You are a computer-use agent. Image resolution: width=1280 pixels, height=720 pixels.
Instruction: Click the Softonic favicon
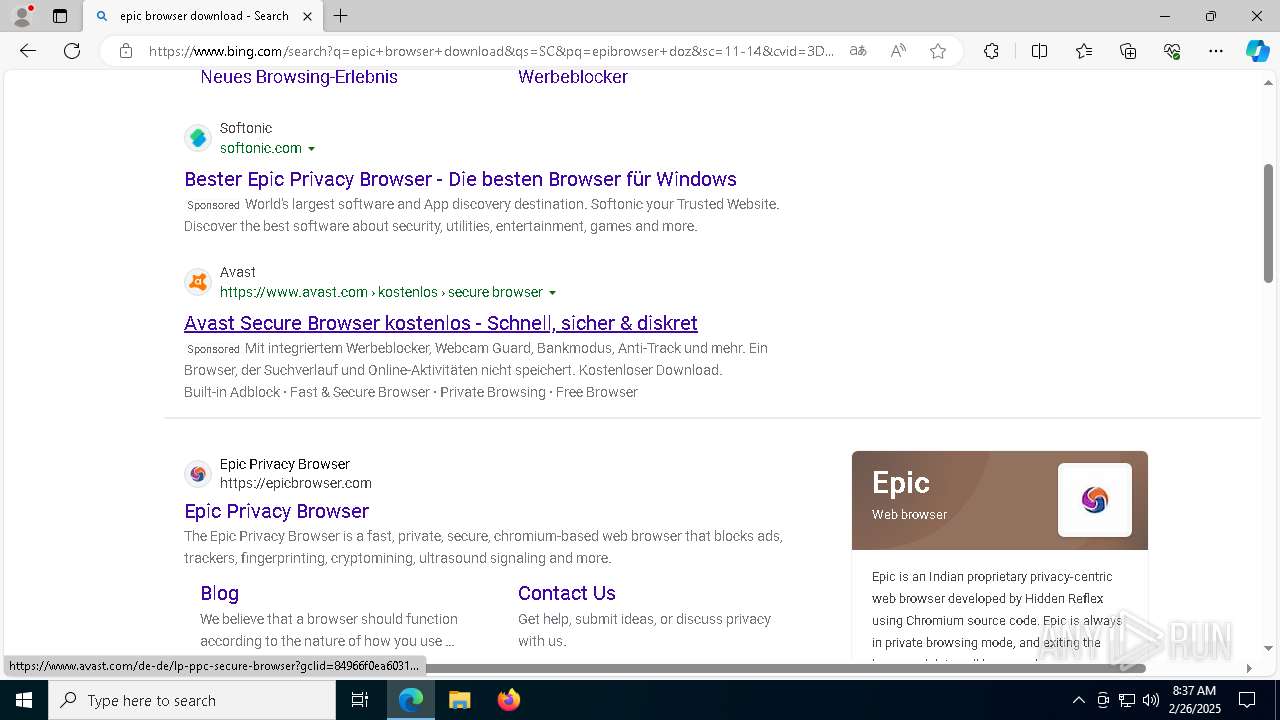point(198,138)
